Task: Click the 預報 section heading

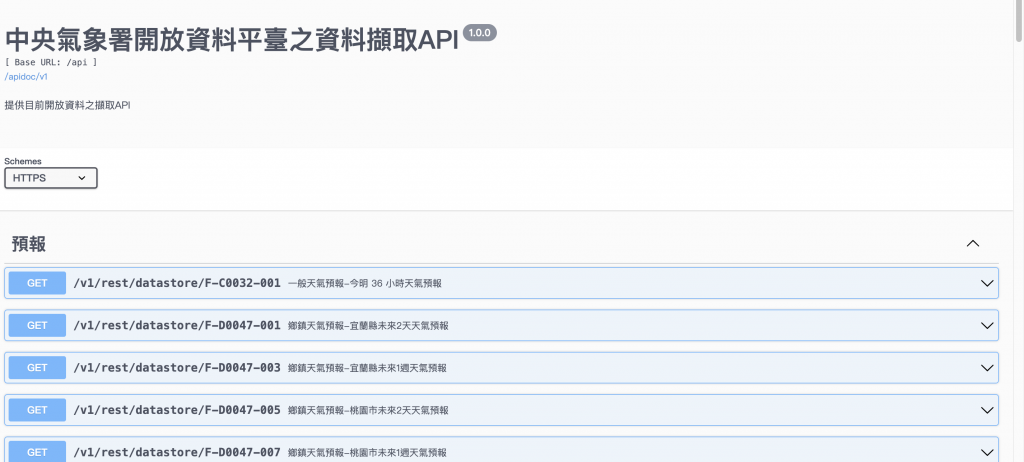Action: click(x=29, y=244)
